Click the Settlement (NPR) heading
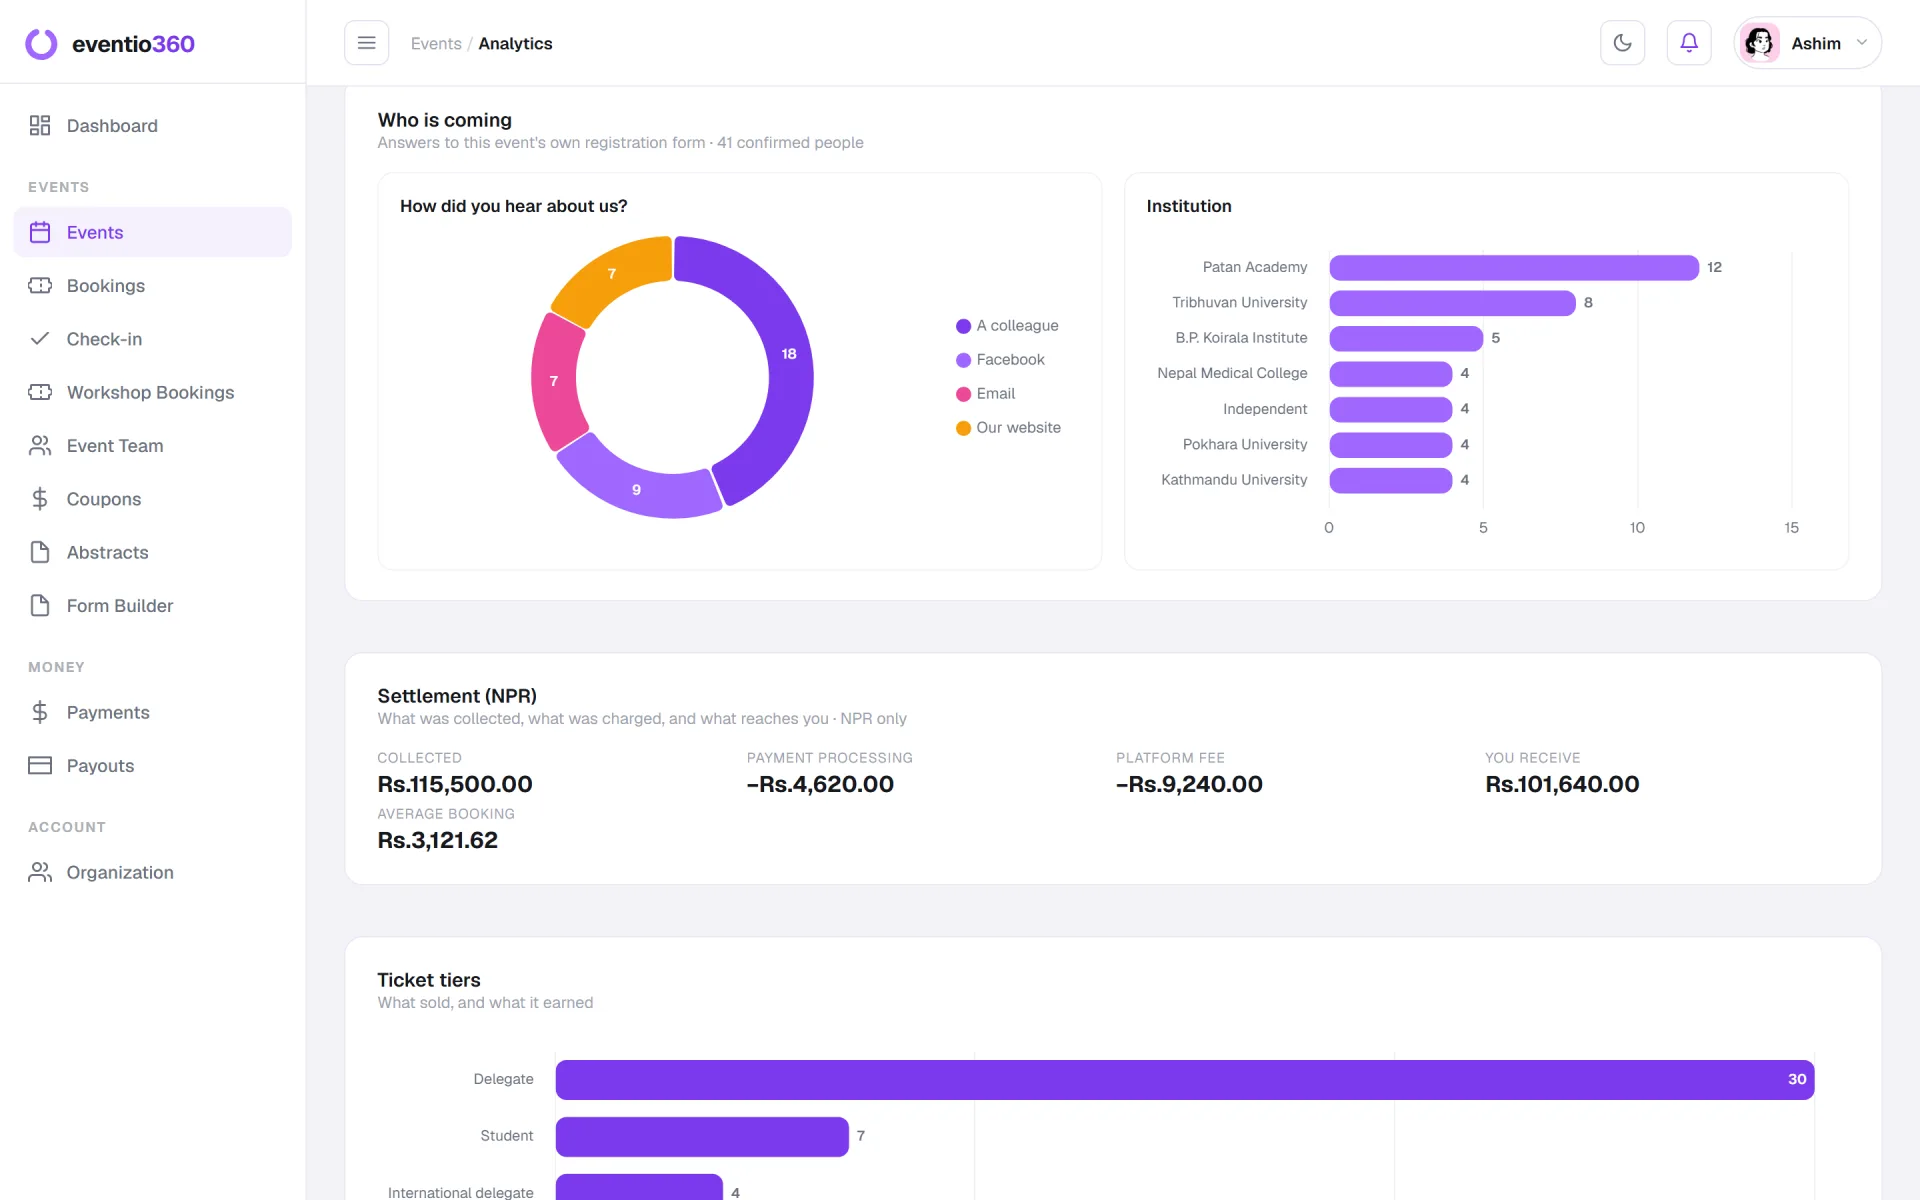The height and width of the screenshot is (1200, 1920). 457,696
